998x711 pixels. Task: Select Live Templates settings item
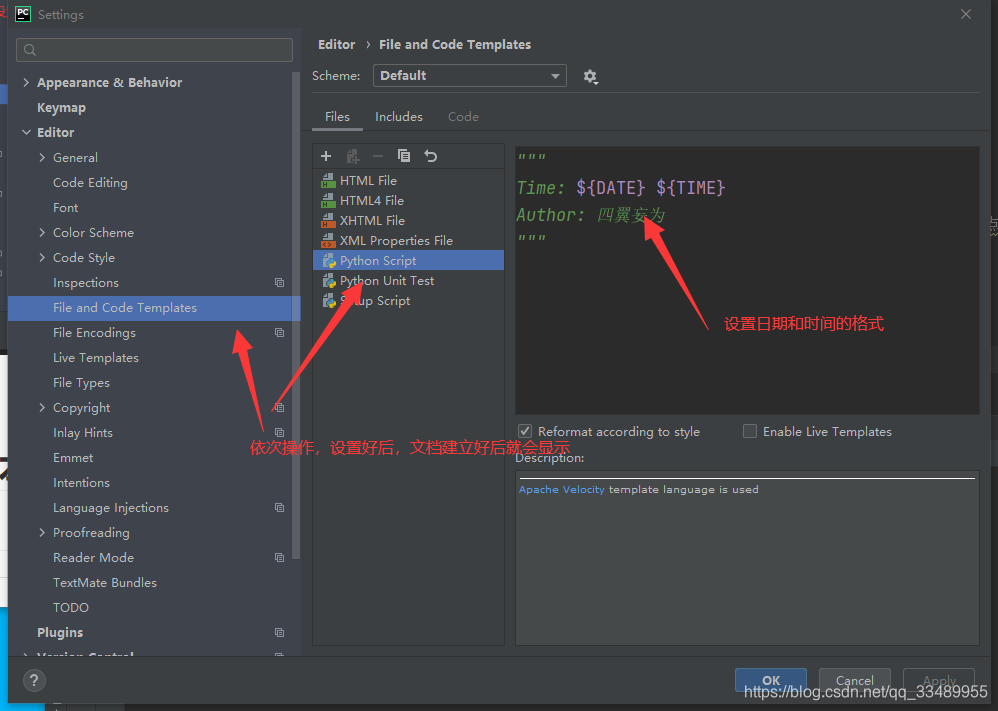pyautogui.click(x=95, y=358)
